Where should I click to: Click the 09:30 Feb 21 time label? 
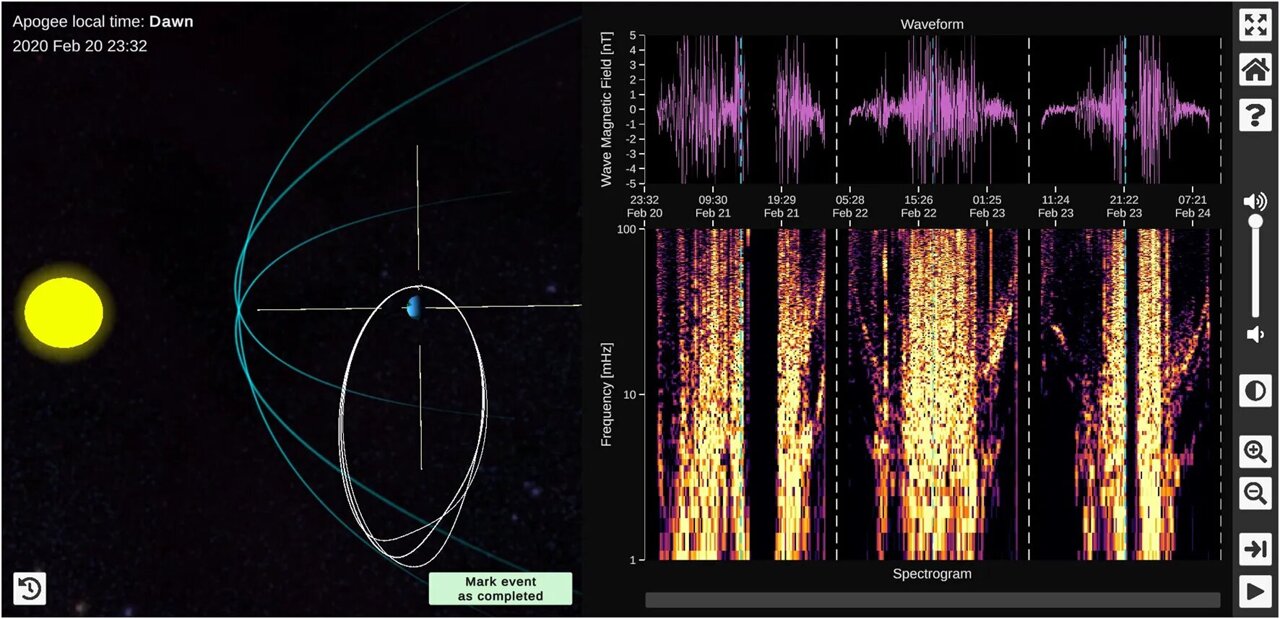[x=713, y=206]
